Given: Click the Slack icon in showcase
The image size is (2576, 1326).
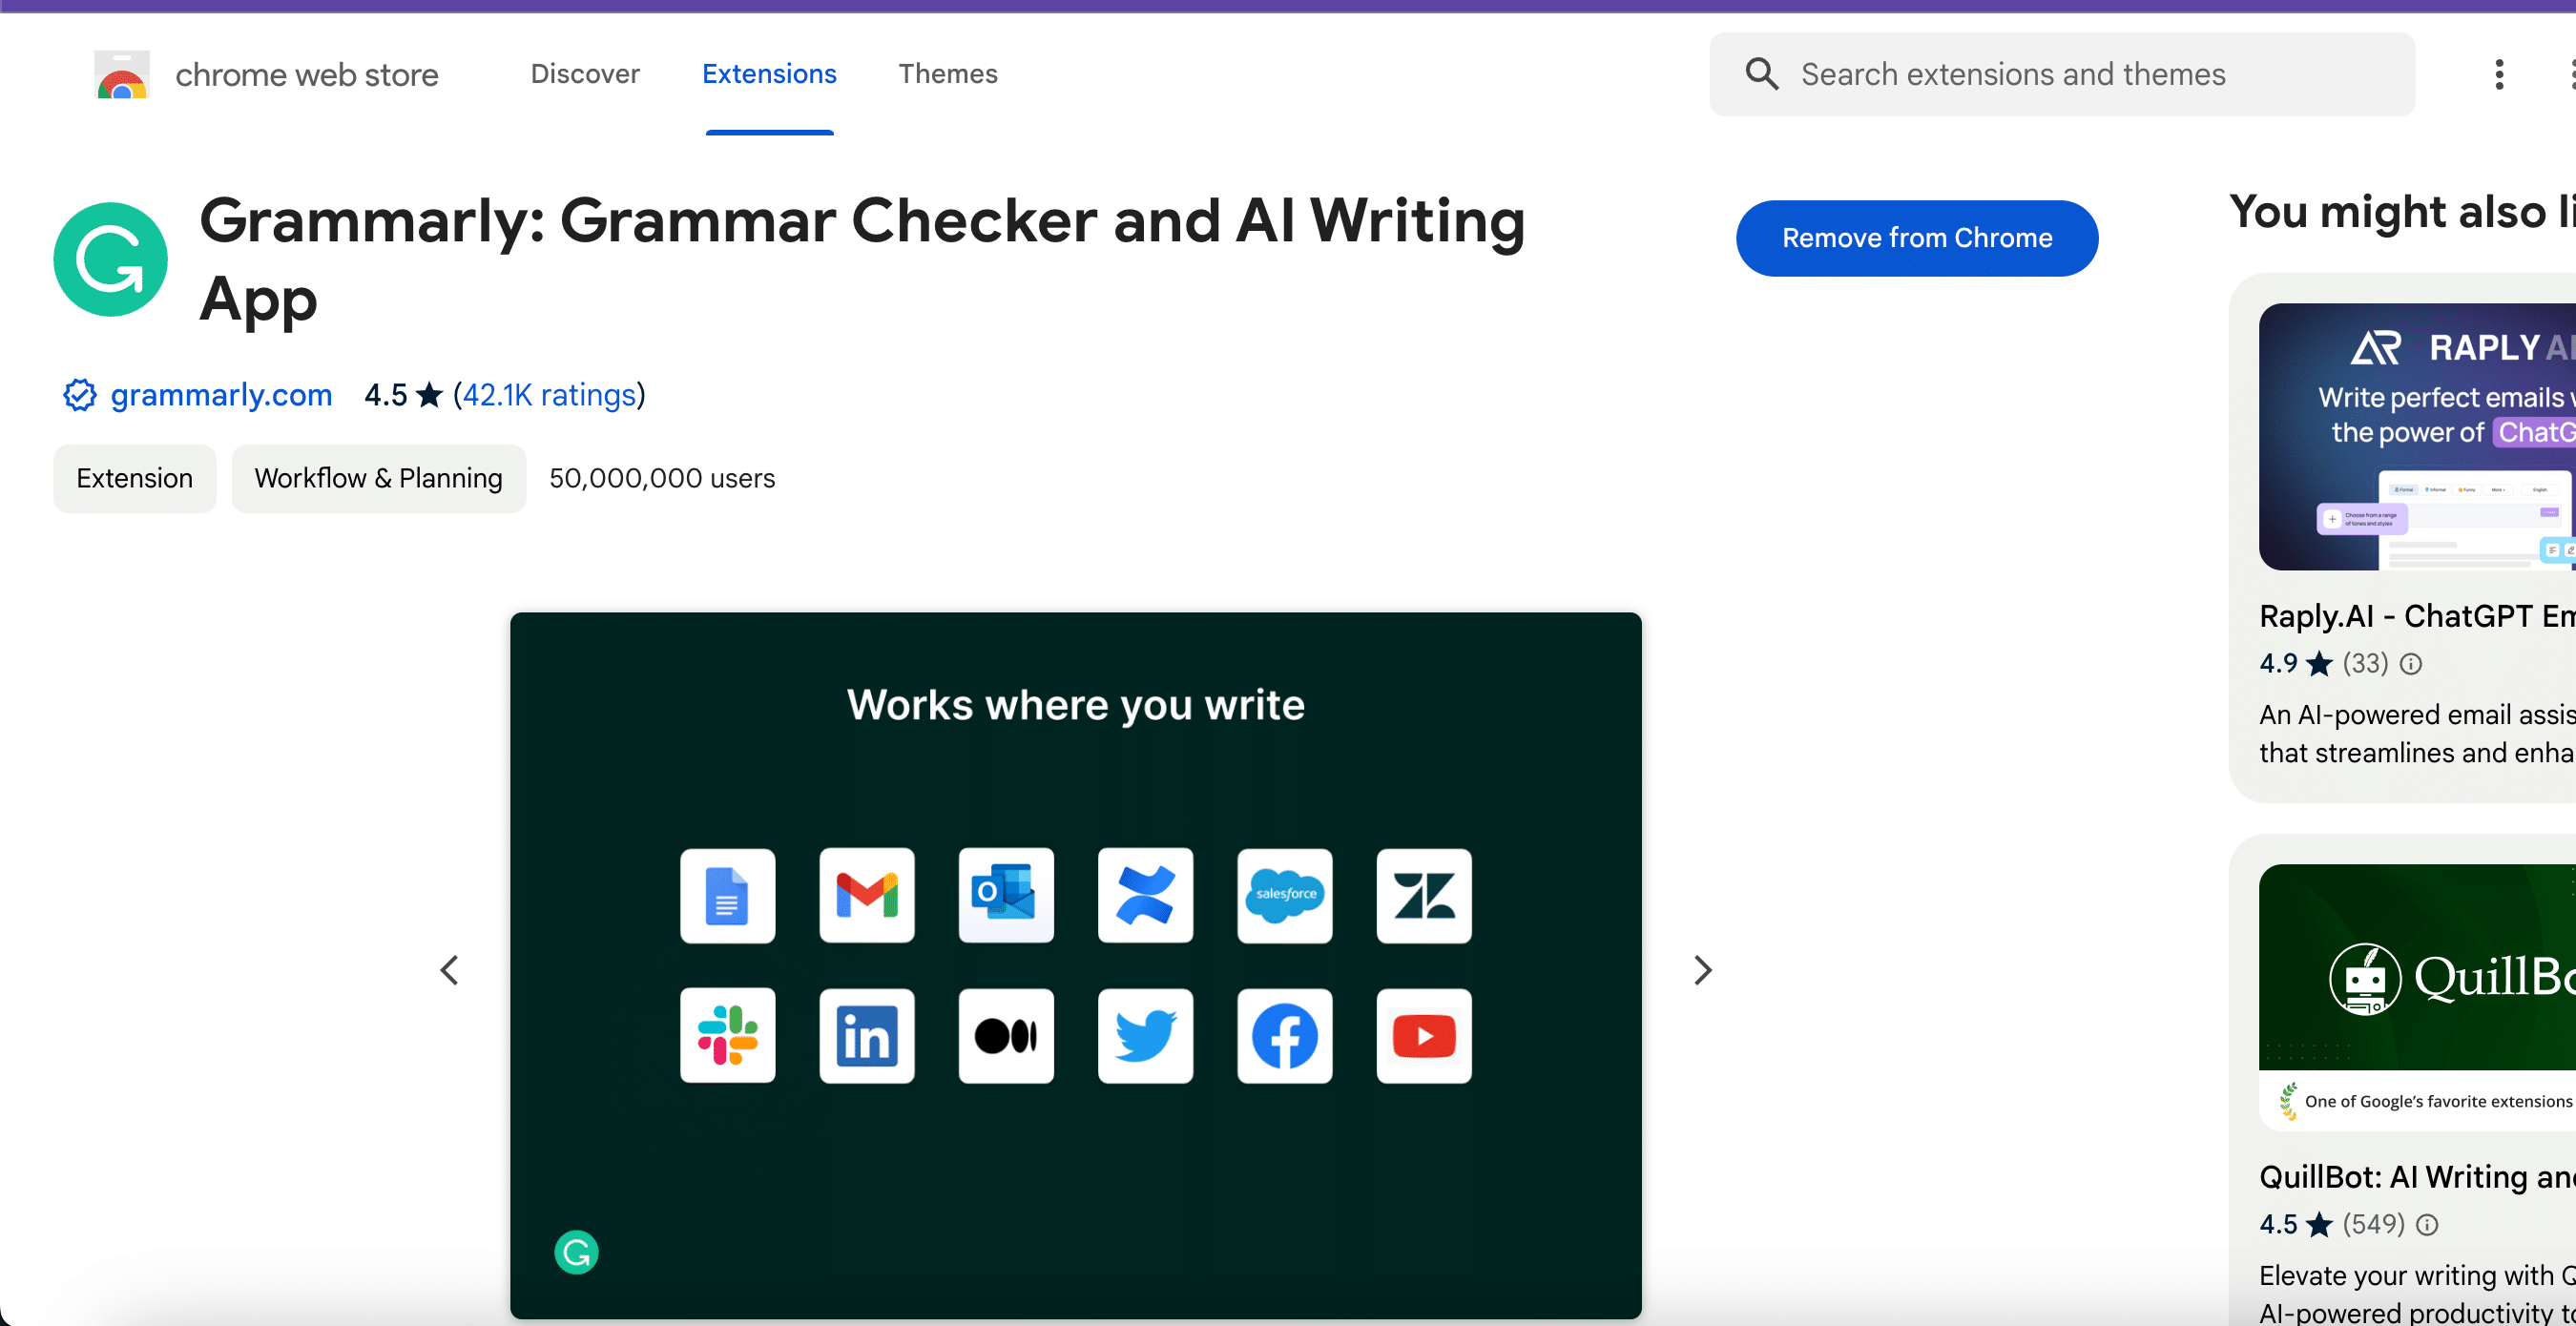Looking at the screenshot, I should (x=727, y=1035).
